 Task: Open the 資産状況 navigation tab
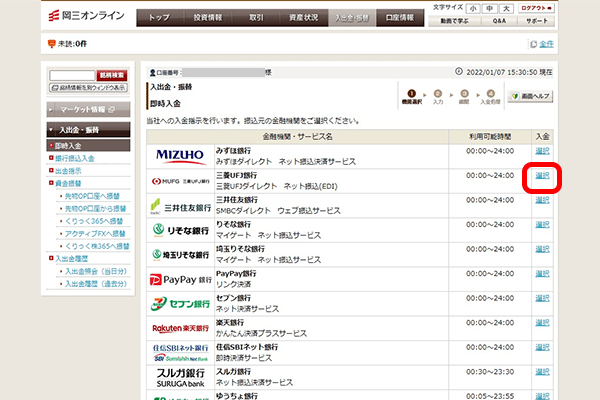tap(304, 18)
